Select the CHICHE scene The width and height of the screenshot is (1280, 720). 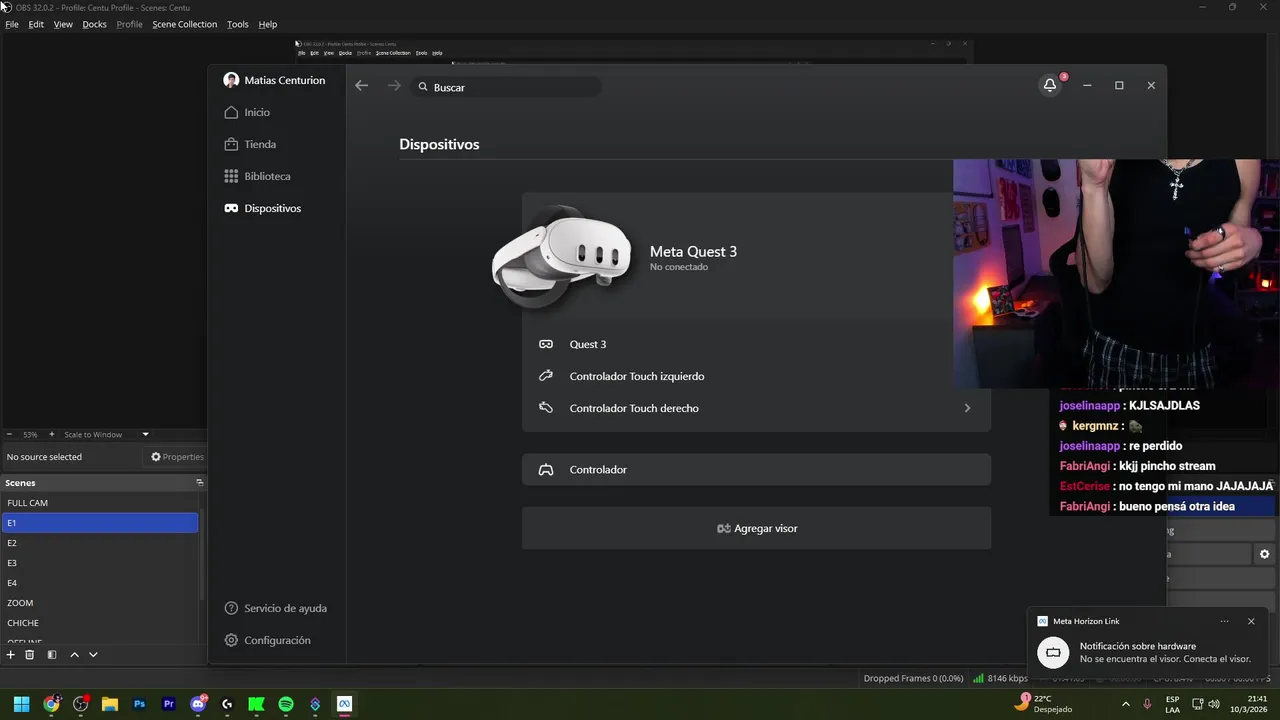(100, 623)
